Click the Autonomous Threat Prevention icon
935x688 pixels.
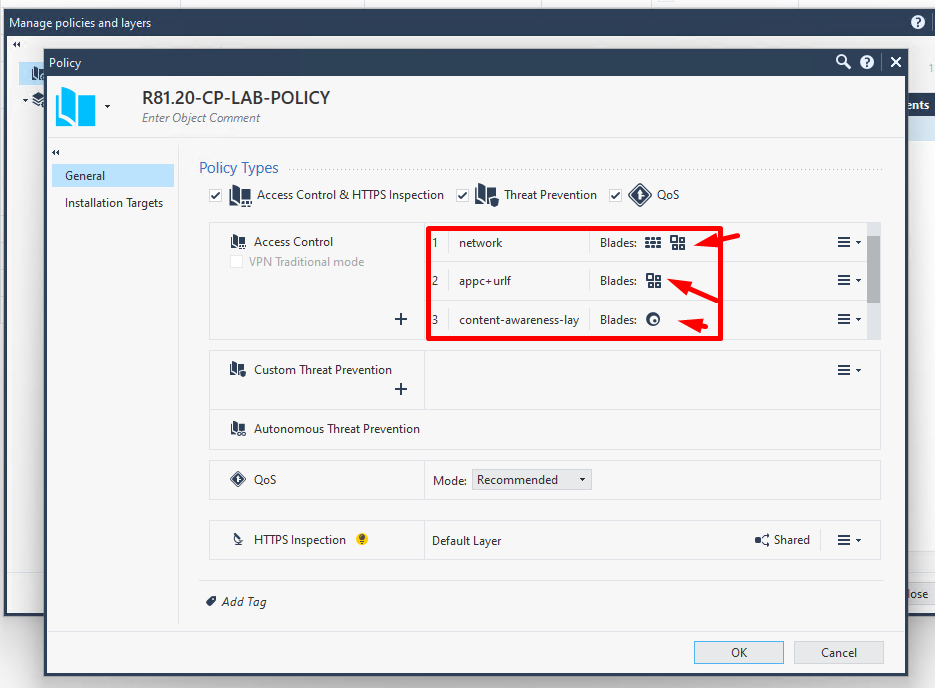click(239, 429)
